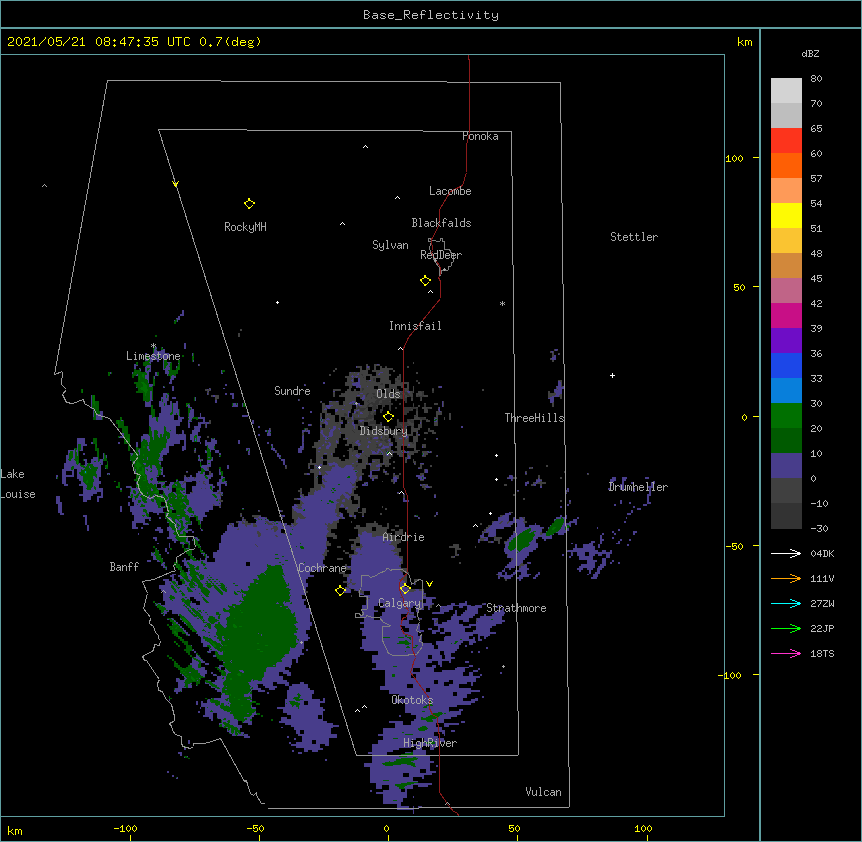This screenshot has width=862, height=842.
Task: Click the yellow diamond marker near Olds
Action: 388,417
